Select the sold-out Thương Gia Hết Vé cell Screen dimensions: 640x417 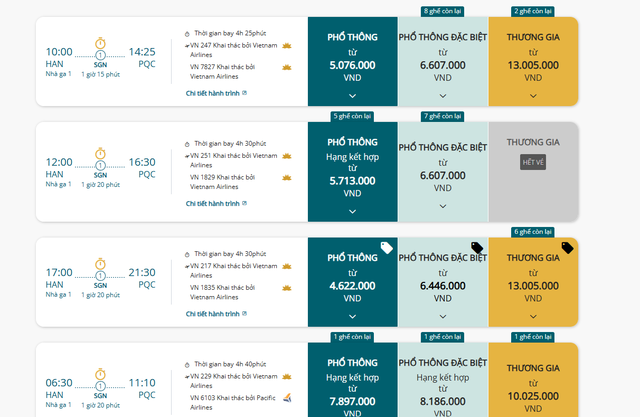point(533,162)
